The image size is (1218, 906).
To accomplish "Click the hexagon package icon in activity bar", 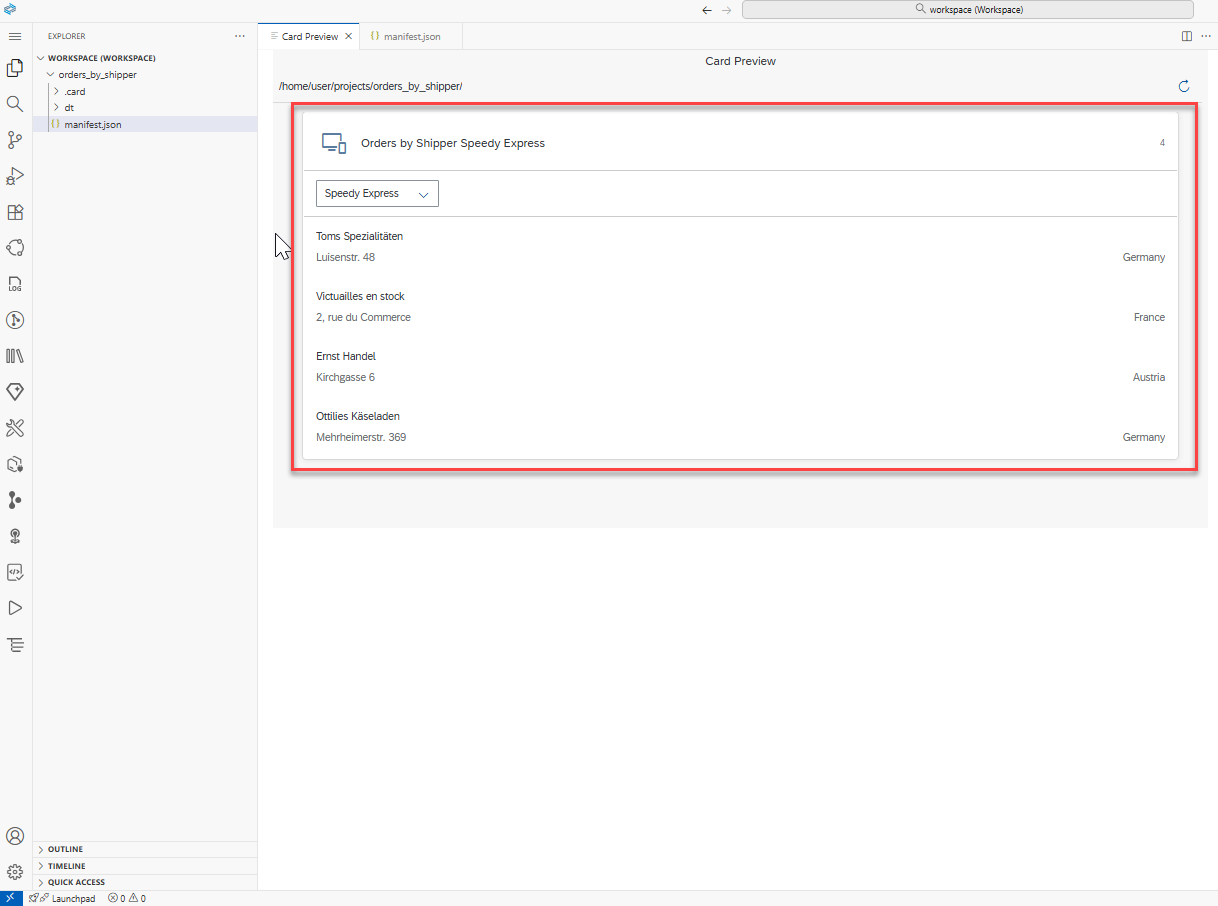I will coord(15,464).
